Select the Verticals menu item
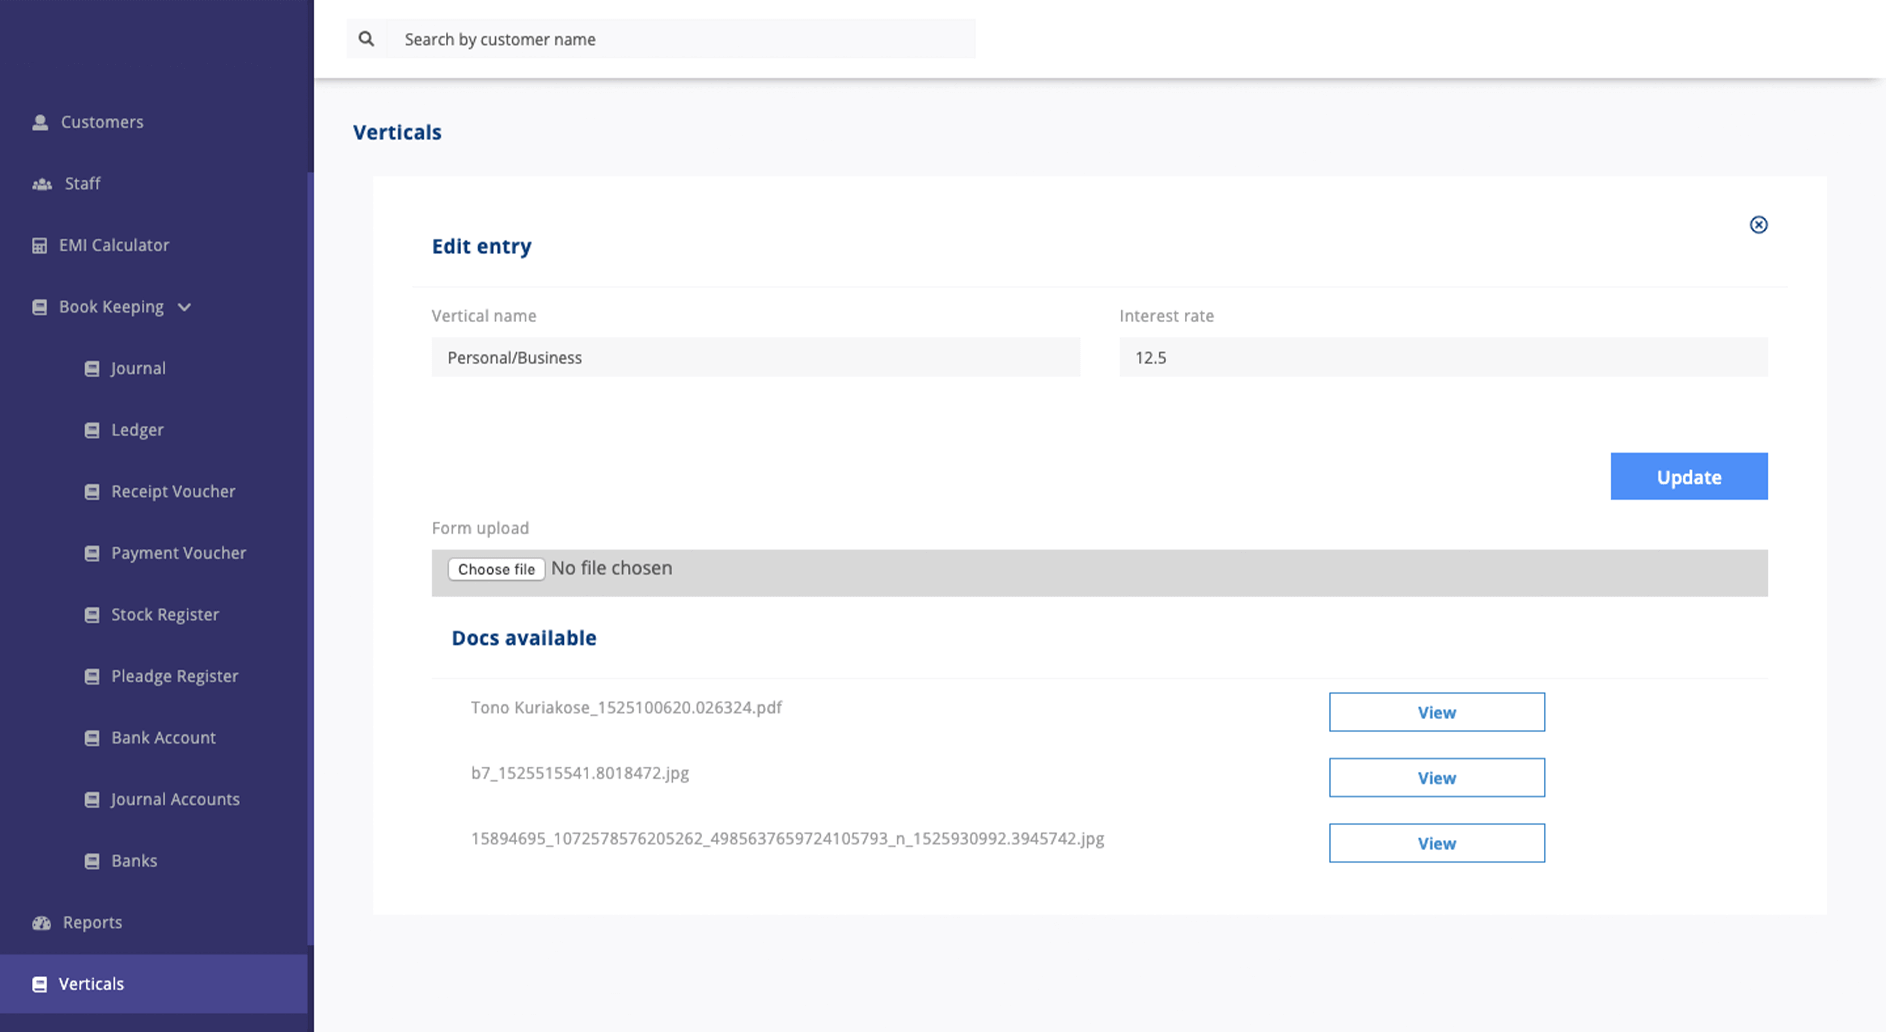The height and width of the screenshot is (1032, 1886). tap(154, 984)
